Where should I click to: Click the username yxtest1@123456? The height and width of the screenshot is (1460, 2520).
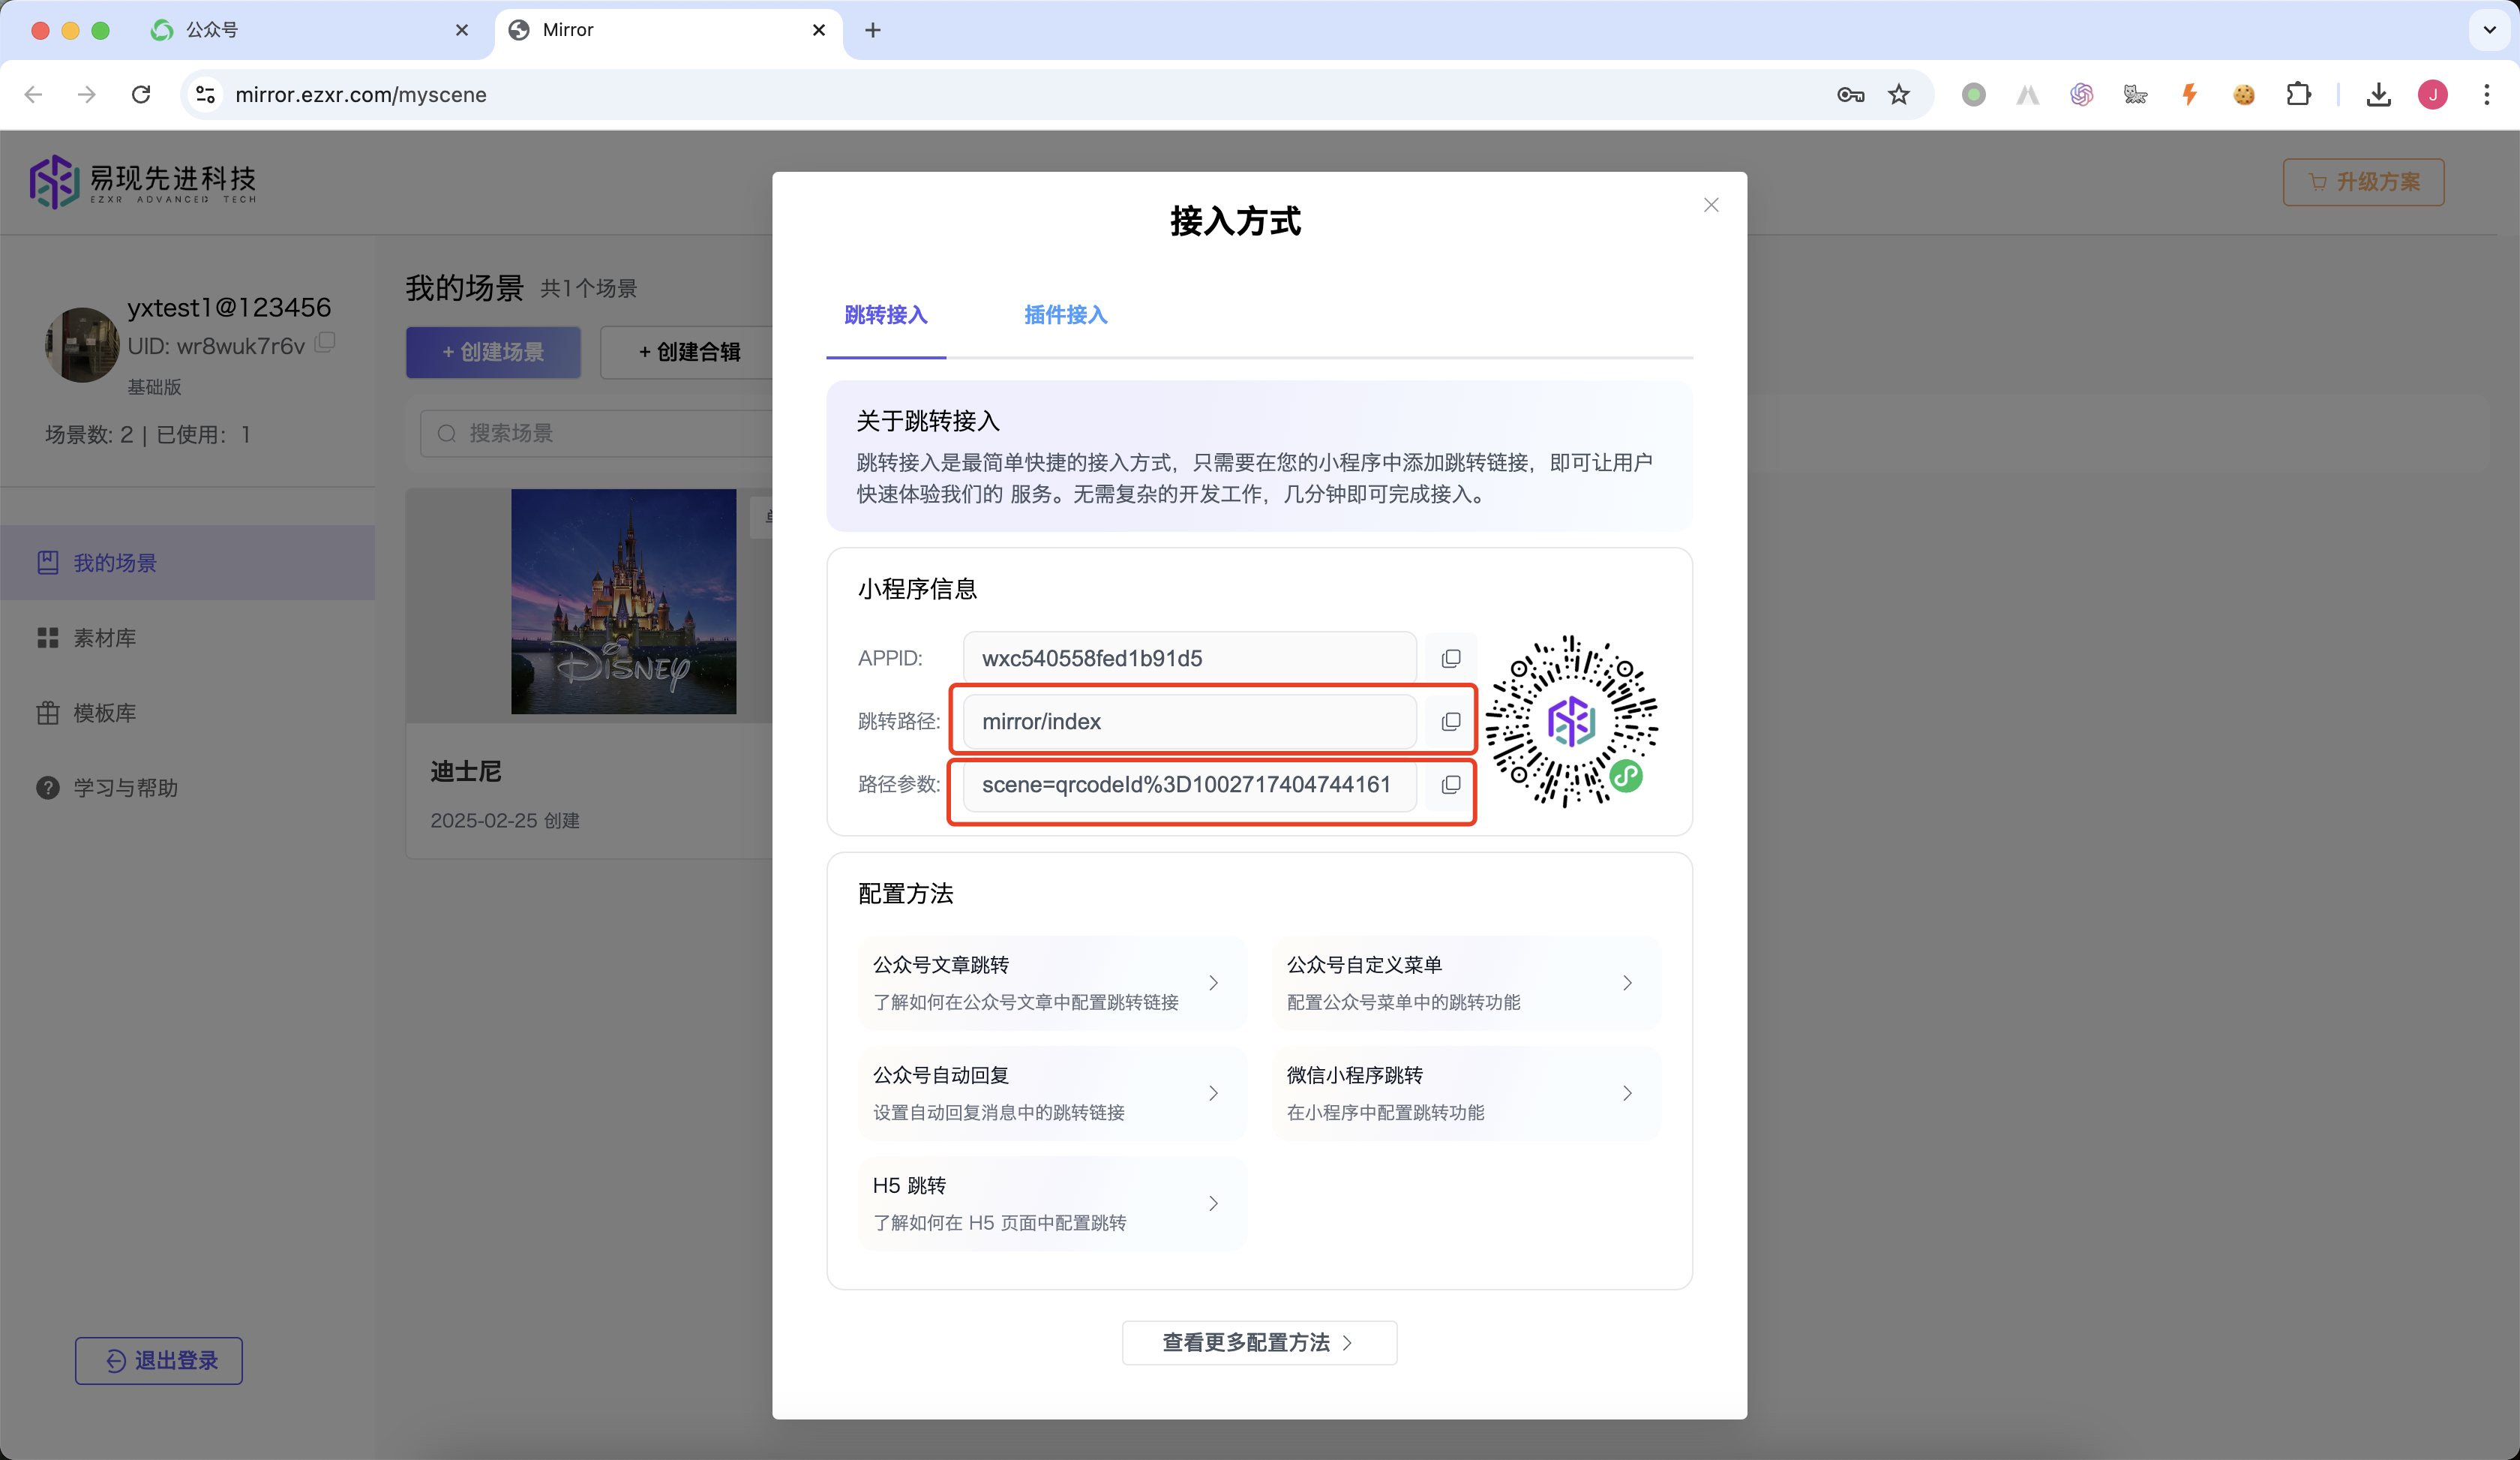(229, 307)
